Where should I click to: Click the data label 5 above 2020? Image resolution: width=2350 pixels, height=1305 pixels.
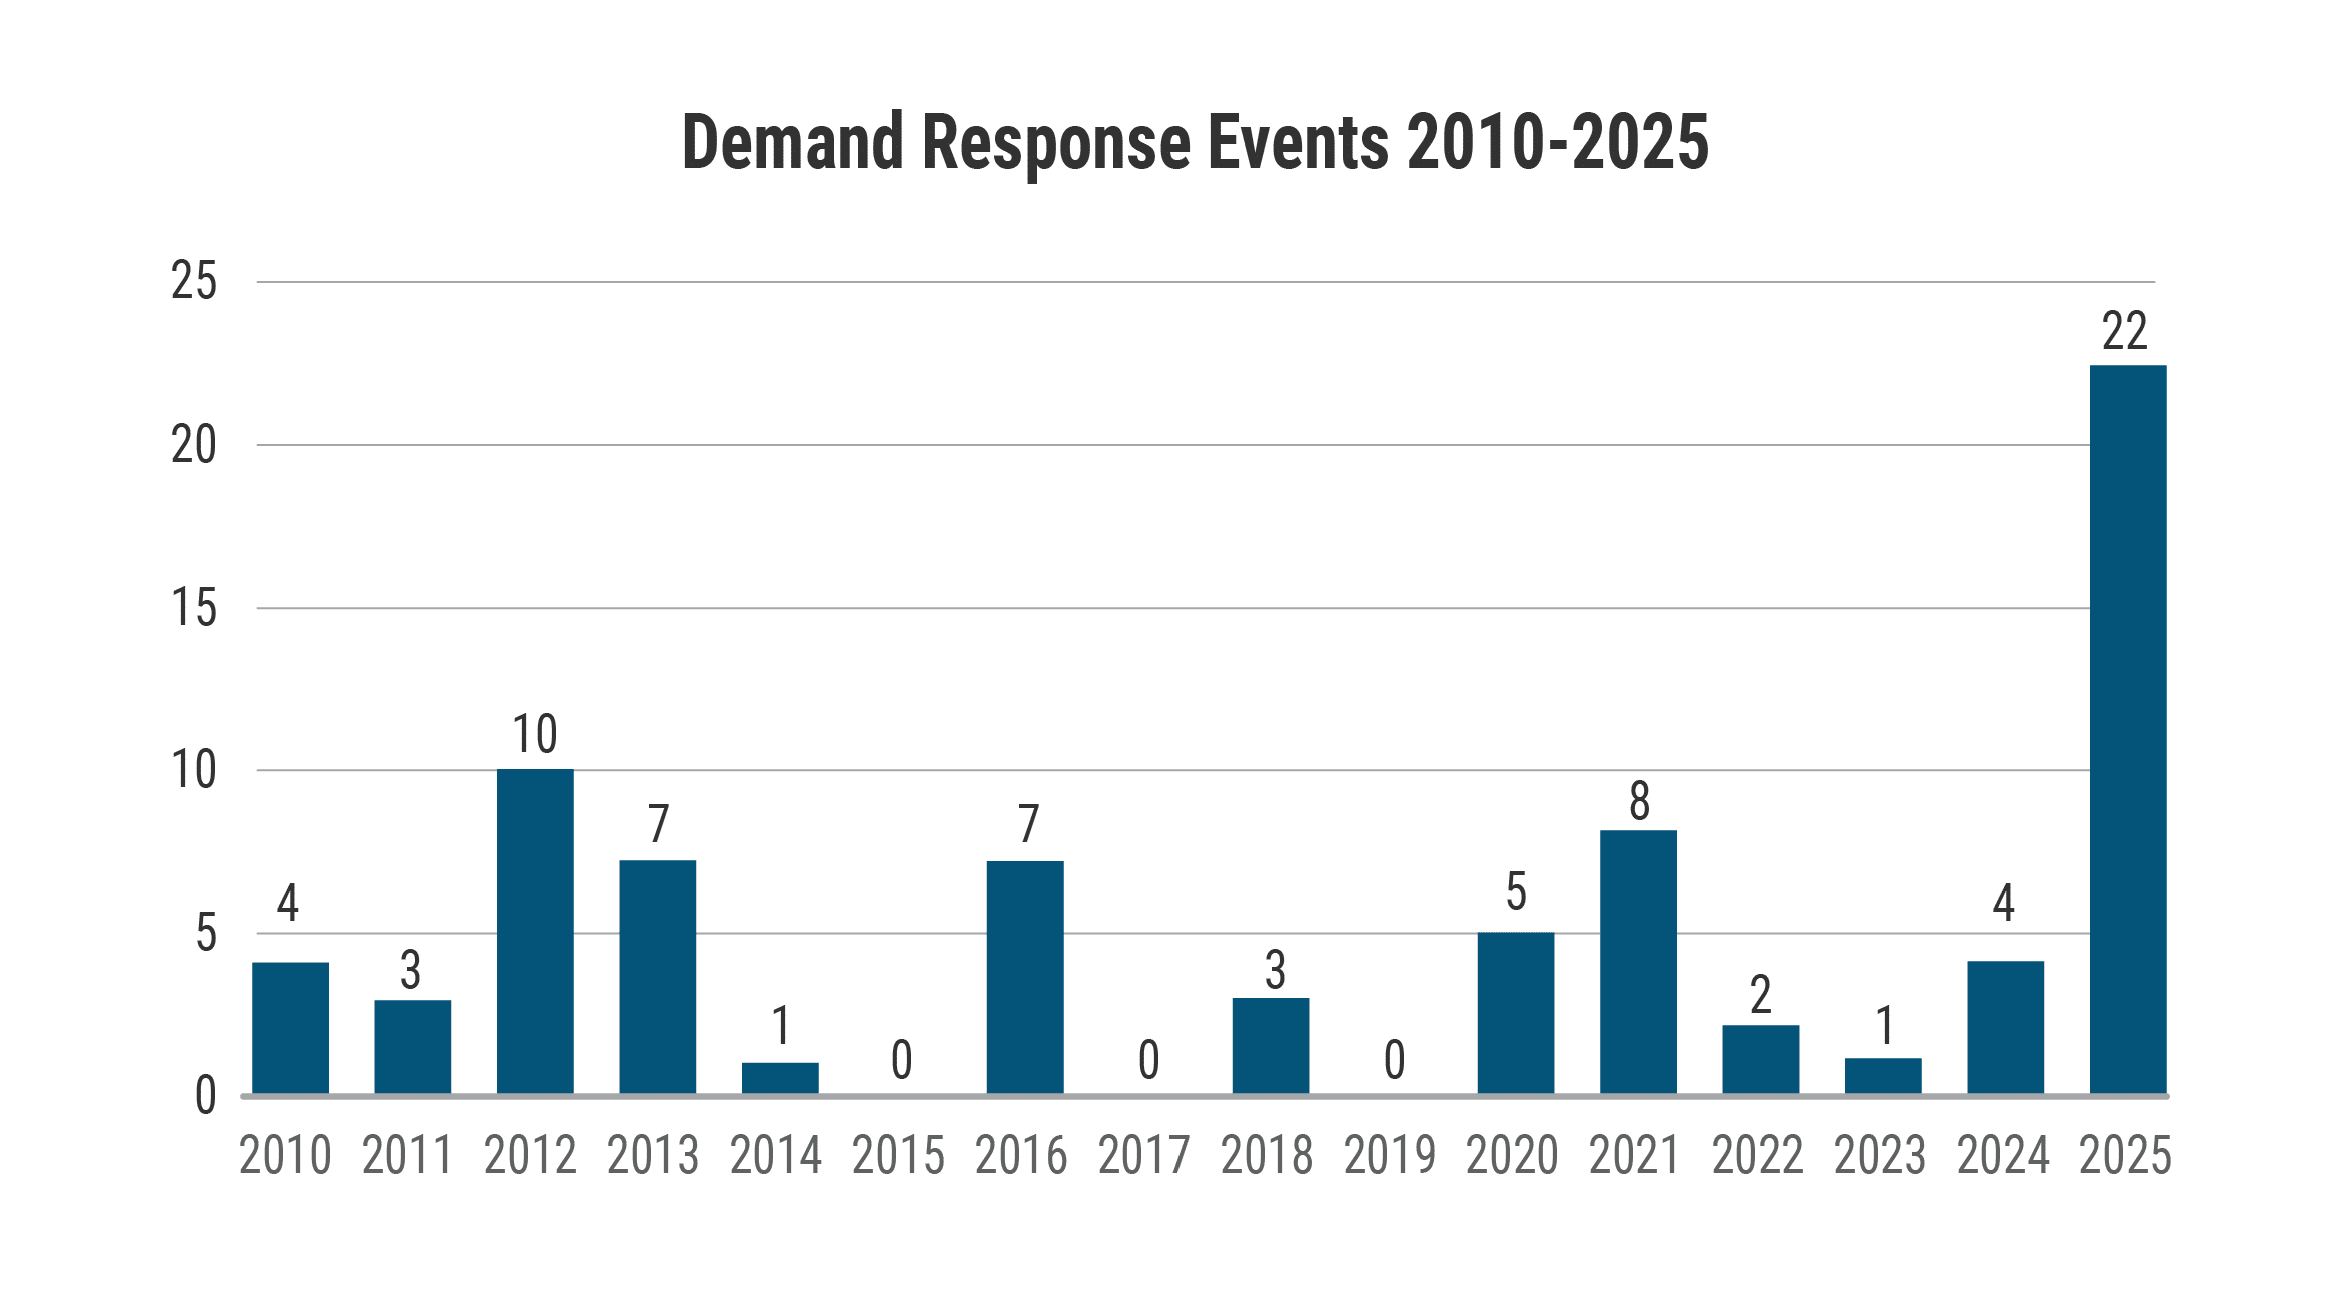pyautogui.click(x=1517, y=892)
